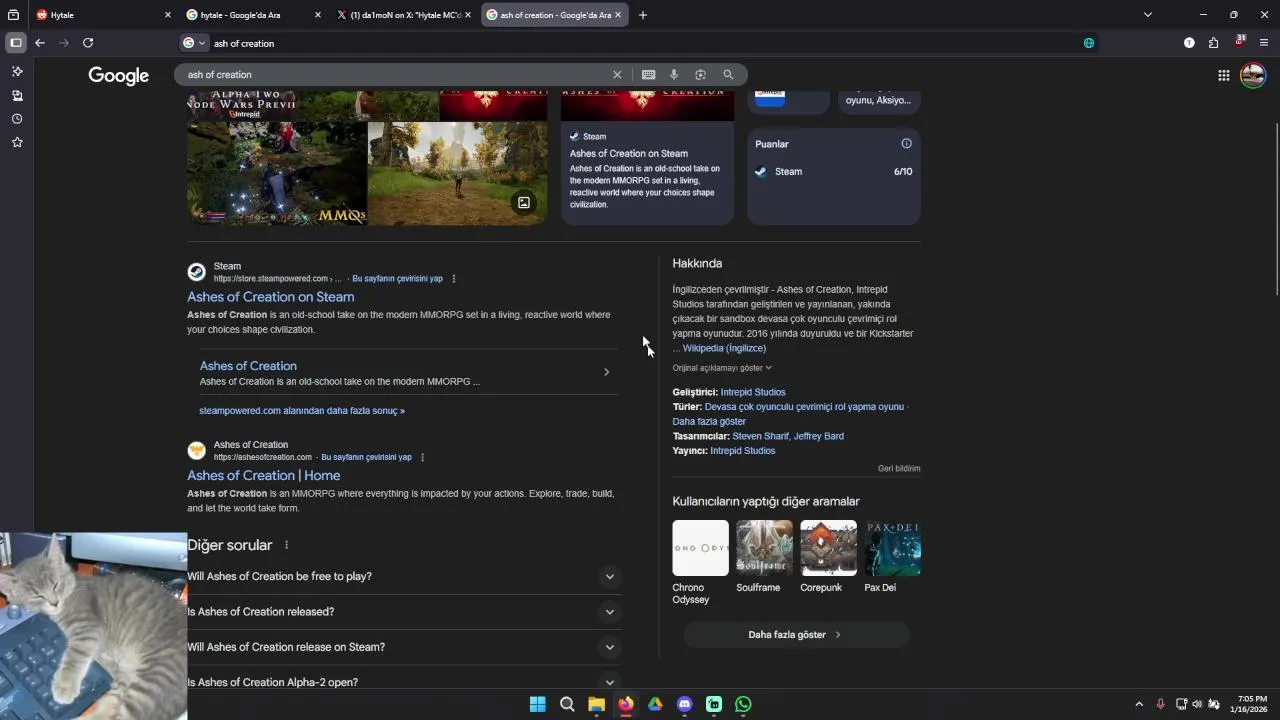
Task: Open 'Ashes of Creation on Steam' result link
Action: click(270, 297)
